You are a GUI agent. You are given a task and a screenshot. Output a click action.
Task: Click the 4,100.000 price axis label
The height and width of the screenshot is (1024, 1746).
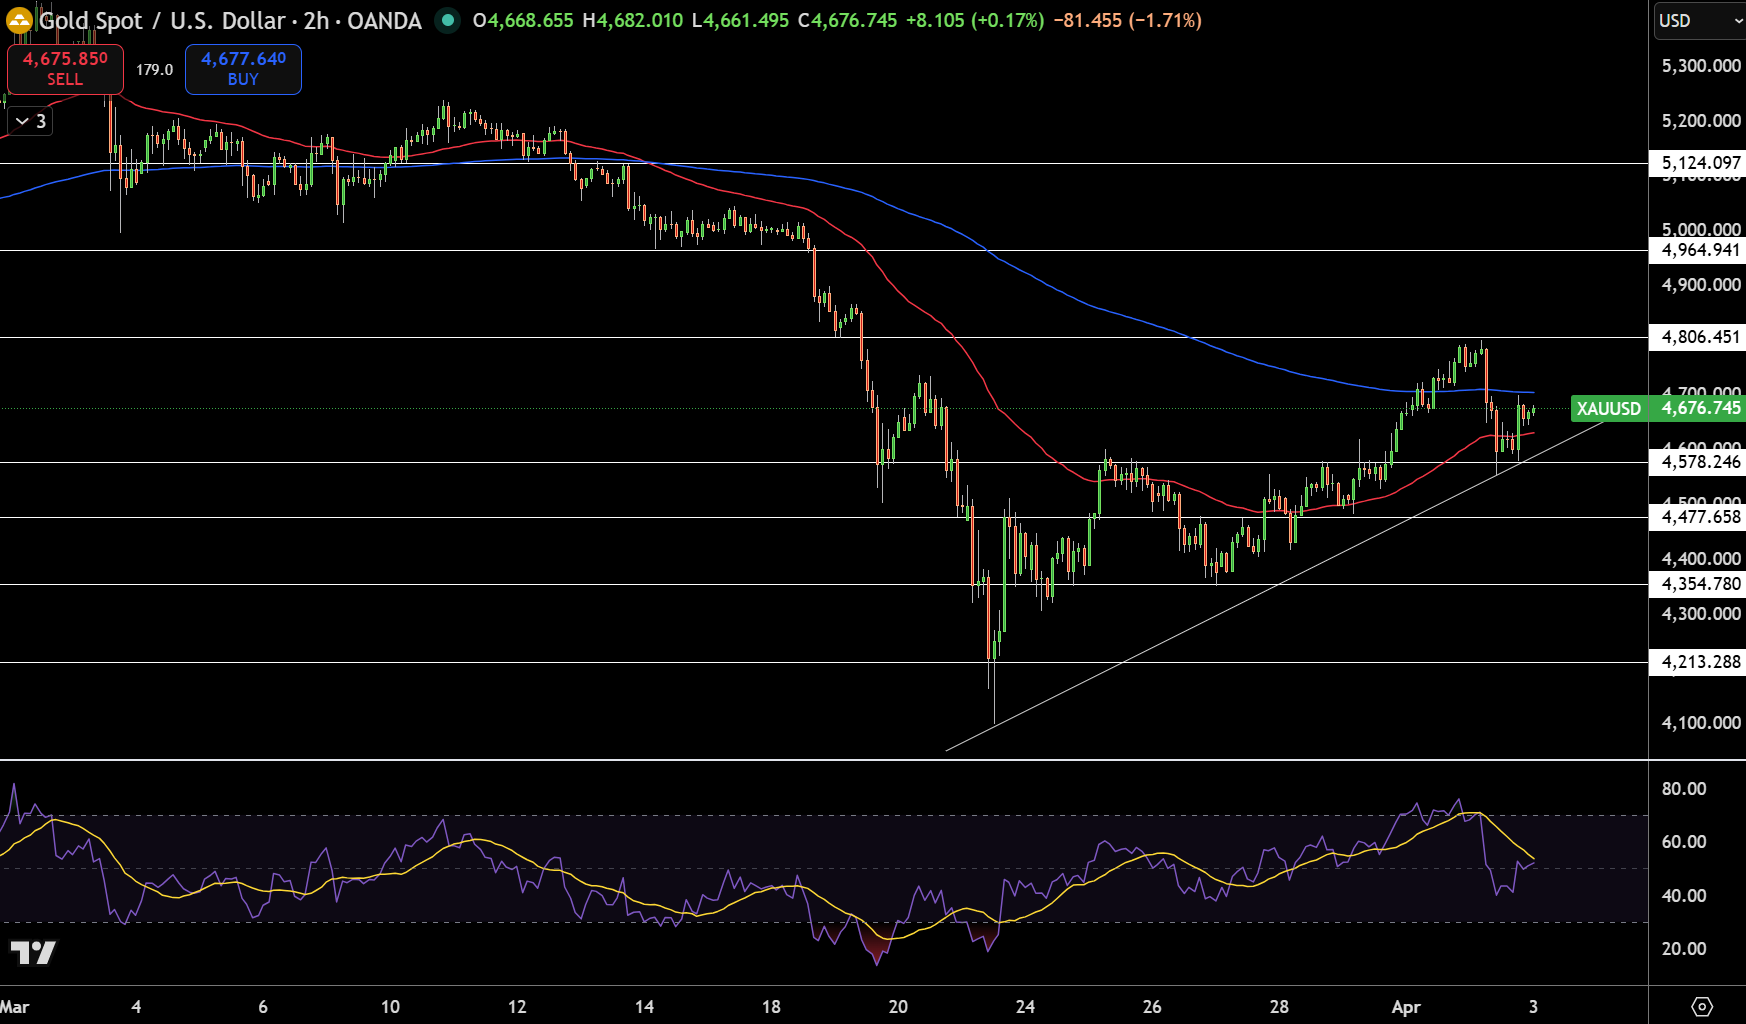tap(1701, 723)
